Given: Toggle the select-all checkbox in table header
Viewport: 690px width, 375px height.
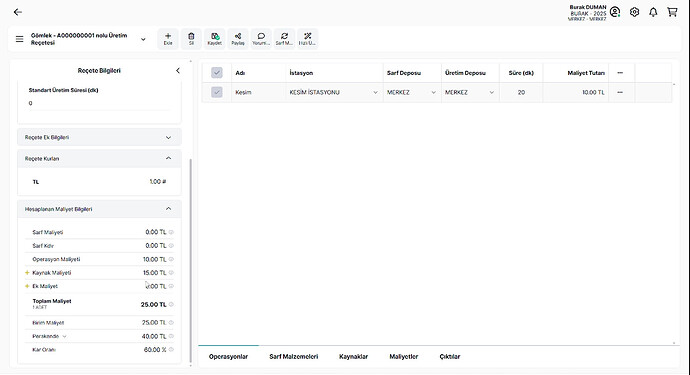Looking at the screenshot, I should [x=217, y=73].
